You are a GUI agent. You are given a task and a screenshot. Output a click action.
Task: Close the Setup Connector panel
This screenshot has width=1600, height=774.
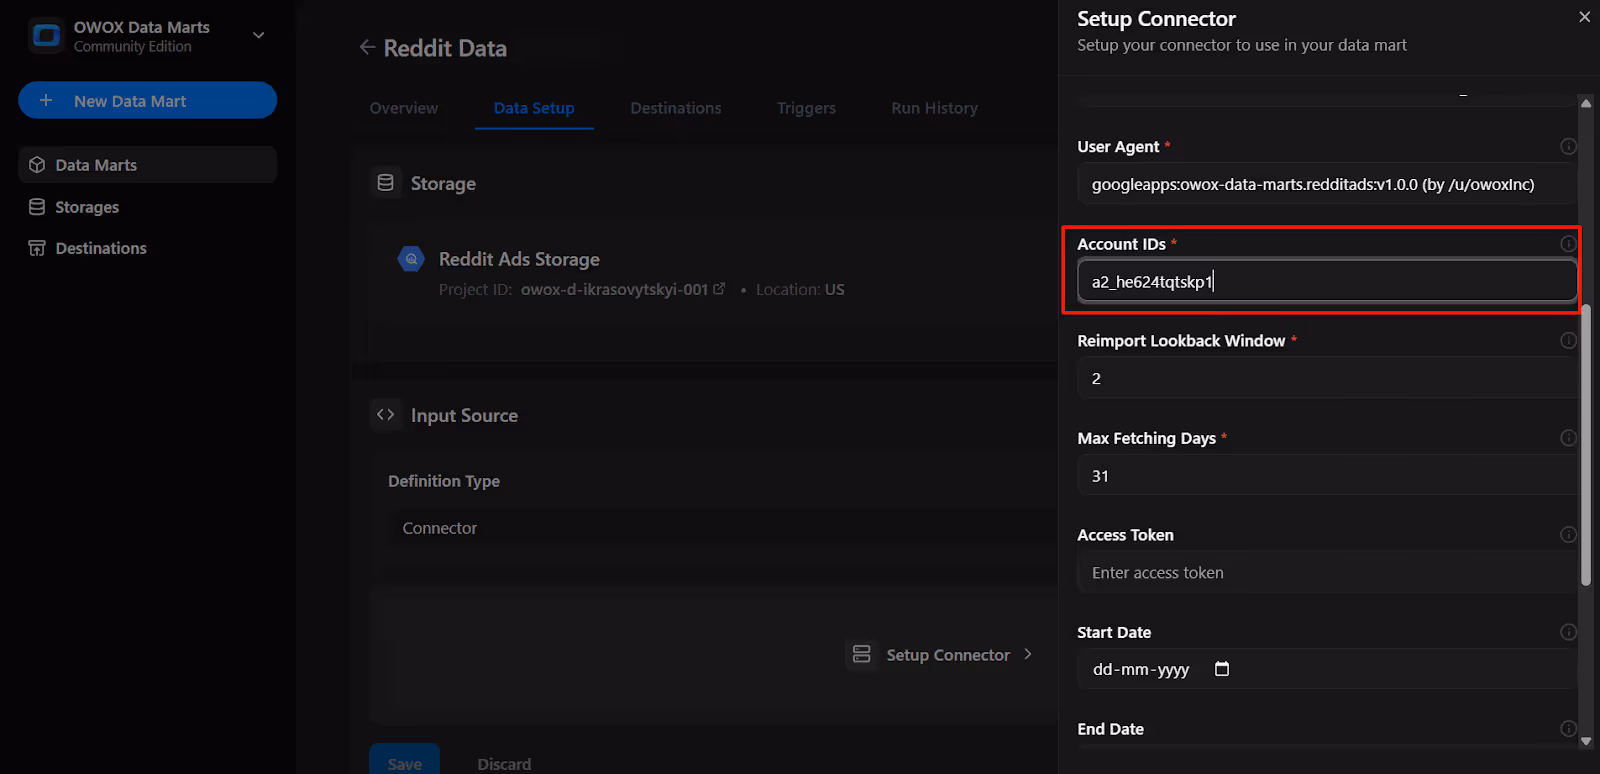click(1584, 17)
